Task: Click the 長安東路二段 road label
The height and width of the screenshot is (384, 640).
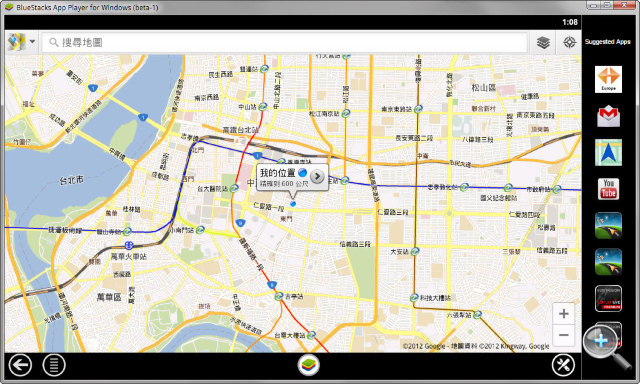Action: [x=414, y=138]
